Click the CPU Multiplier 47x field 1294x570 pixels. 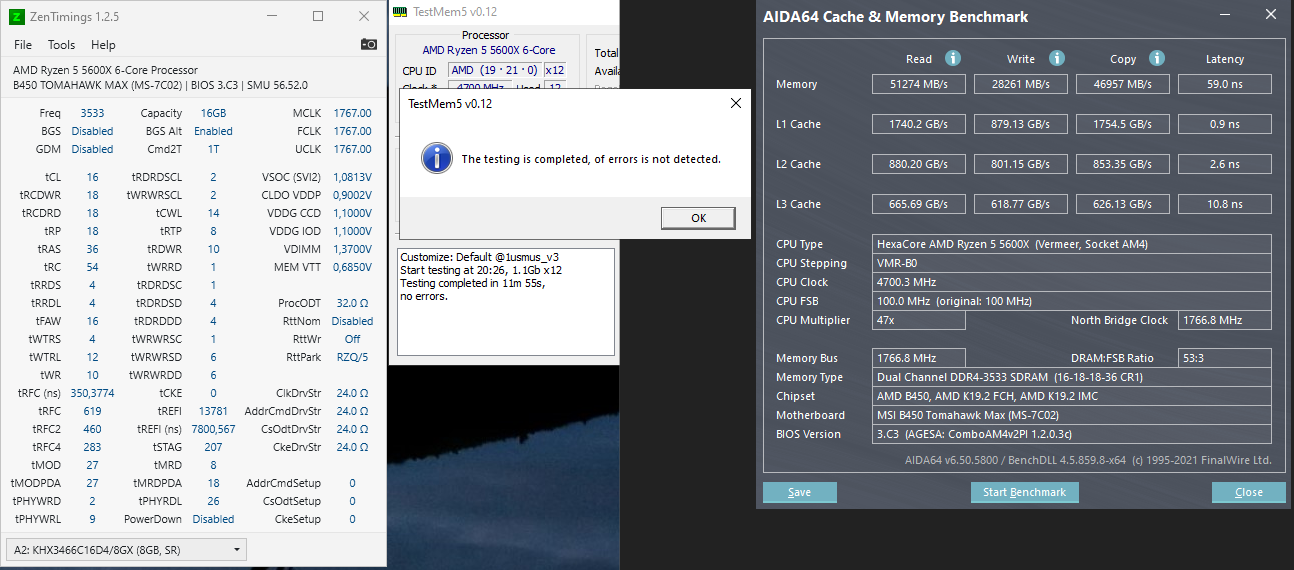[919, 320]
